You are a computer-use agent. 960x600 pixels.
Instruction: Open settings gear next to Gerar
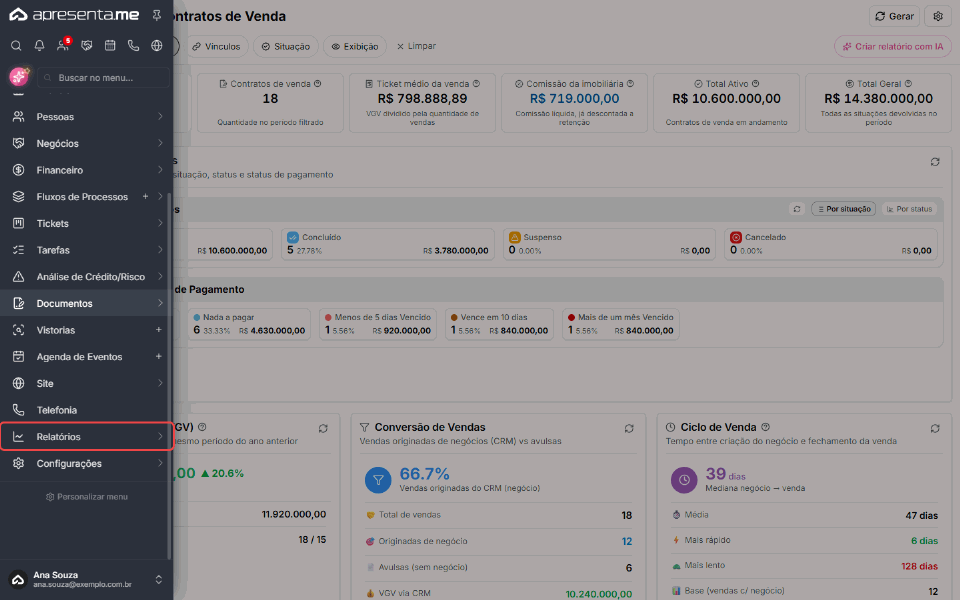[938, 17]
